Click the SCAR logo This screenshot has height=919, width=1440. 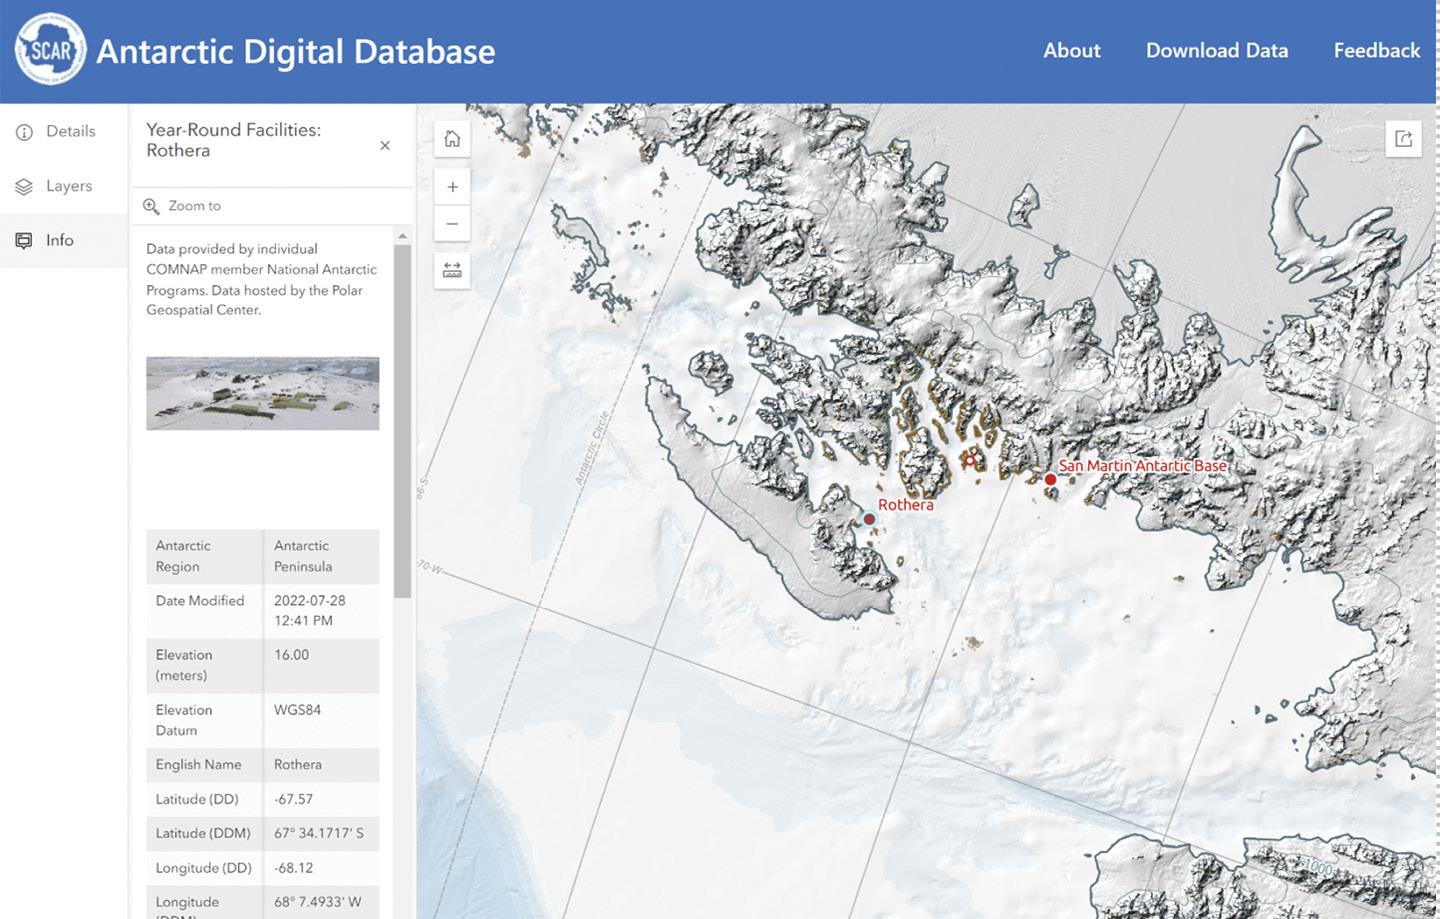pos(50,50)
